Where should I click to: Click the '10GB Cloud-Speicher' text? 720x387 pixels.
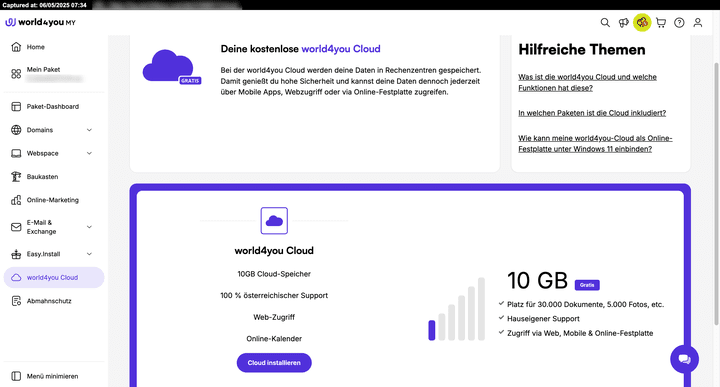[x=274, y=274]
